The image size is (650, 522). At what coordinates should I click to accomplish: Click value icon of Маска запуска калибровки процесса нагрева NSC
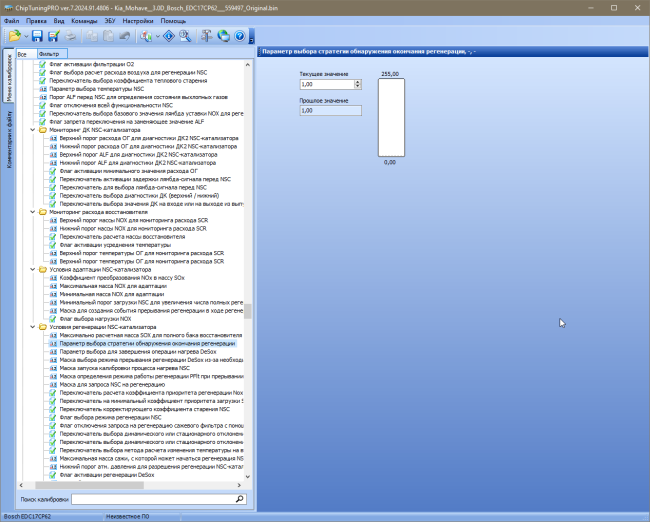click(x=53, y=368)
